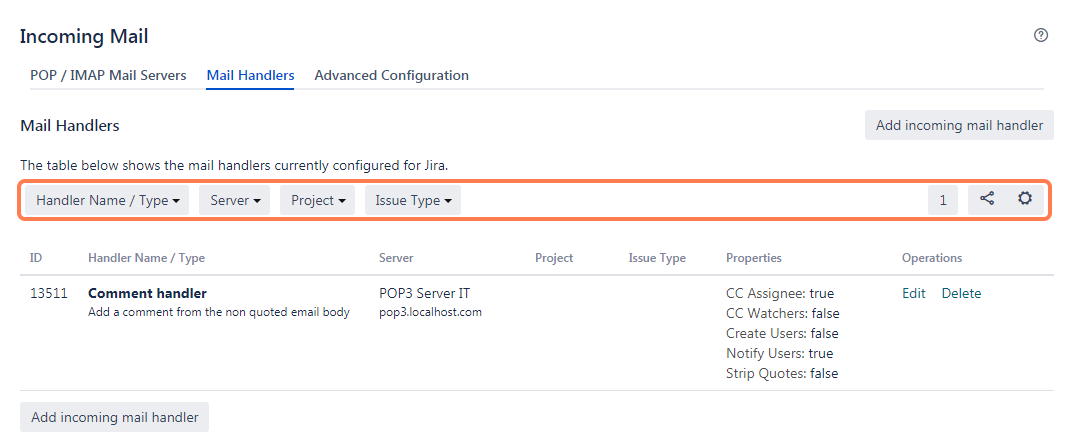
Task: Click the Comment handler name
Action: click(147, 293)
